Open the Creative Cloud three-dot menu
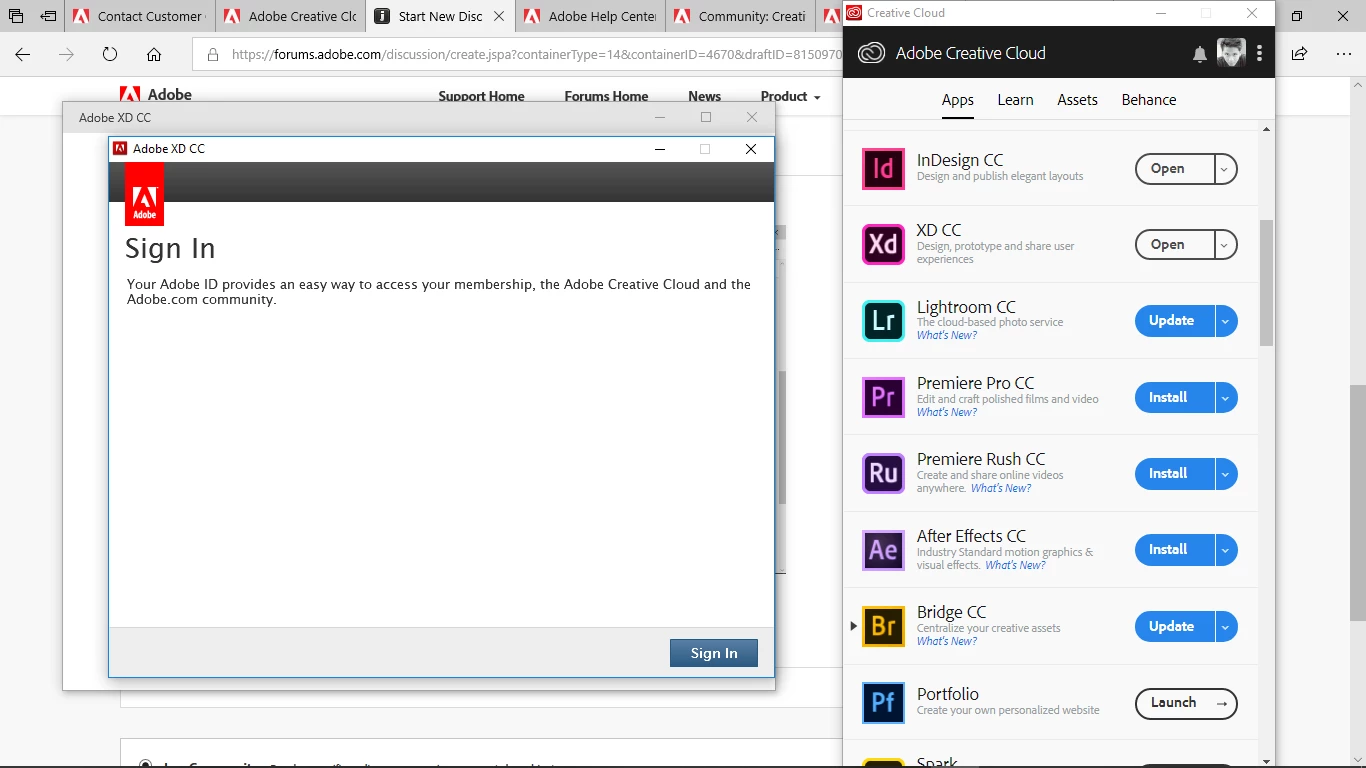Viewport: 1366px width, 768px height. pos(1259,53)
